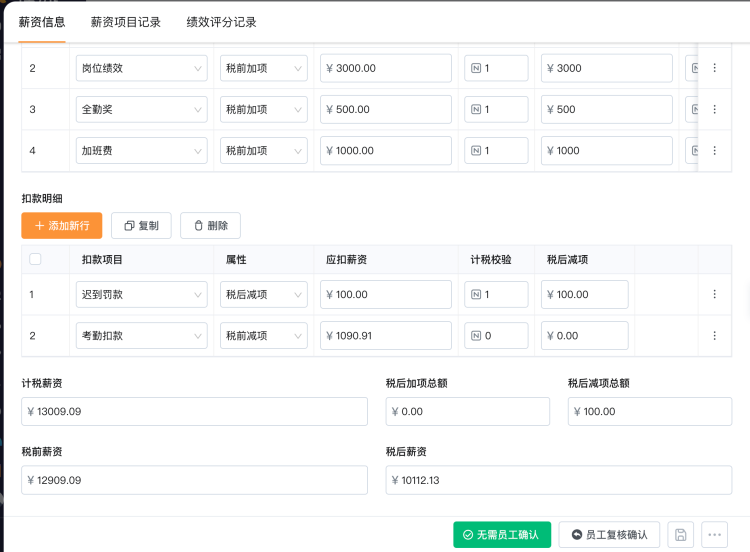The height and width of the screenshot is (552, 750).
Task: Open row menu for 加班费 row
Action: pos(714,151)
